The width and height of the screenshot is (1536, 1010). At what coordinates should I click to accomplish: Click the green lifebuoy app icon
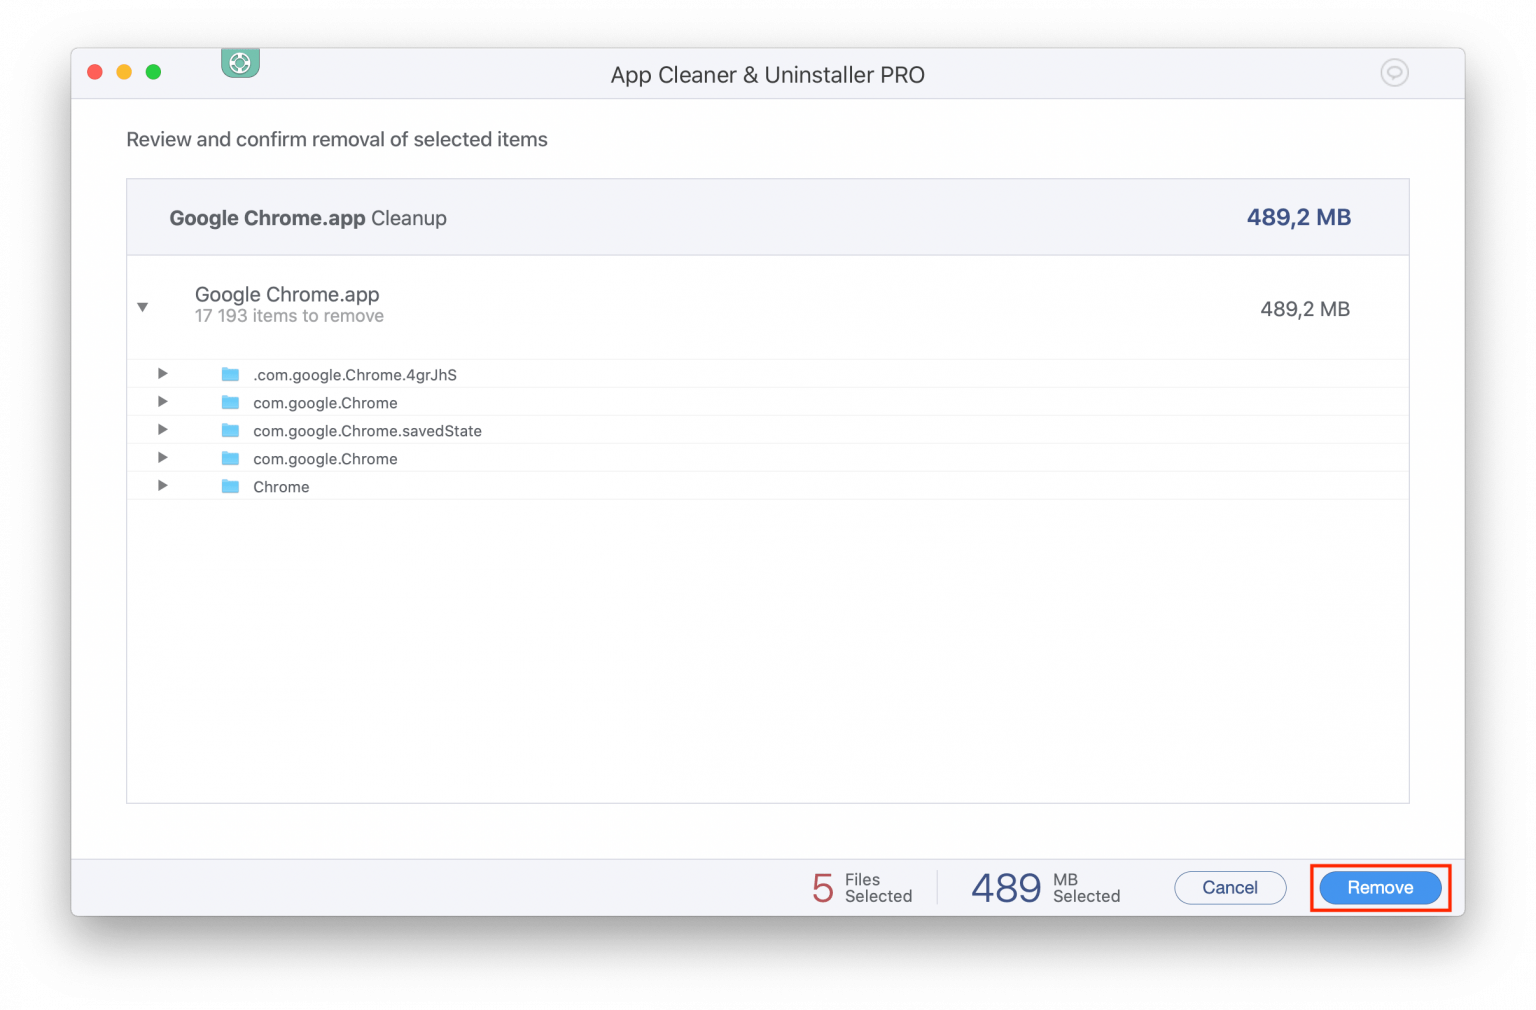pyautogui.click(x=240, y=63)
